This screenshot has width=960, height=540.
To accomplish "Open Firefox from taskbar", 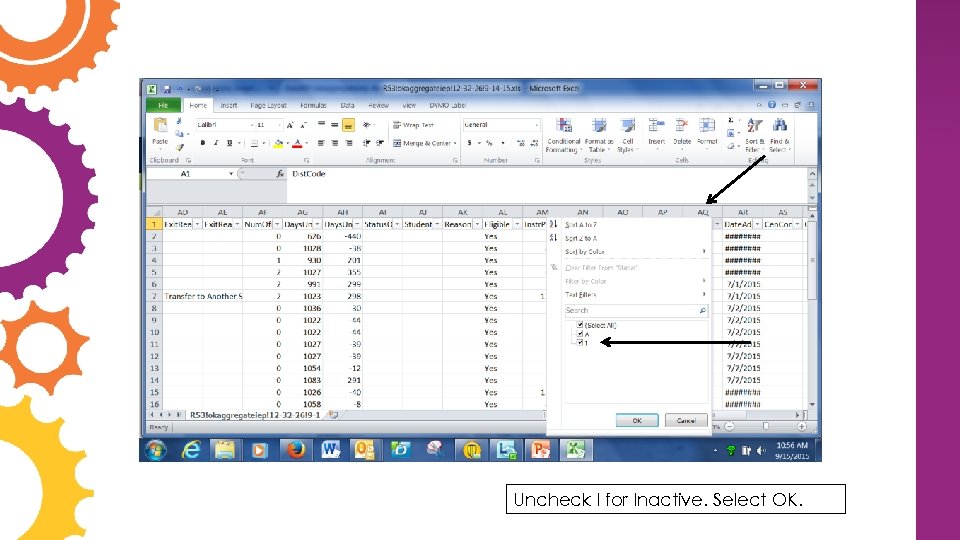I will pos(296,450).
